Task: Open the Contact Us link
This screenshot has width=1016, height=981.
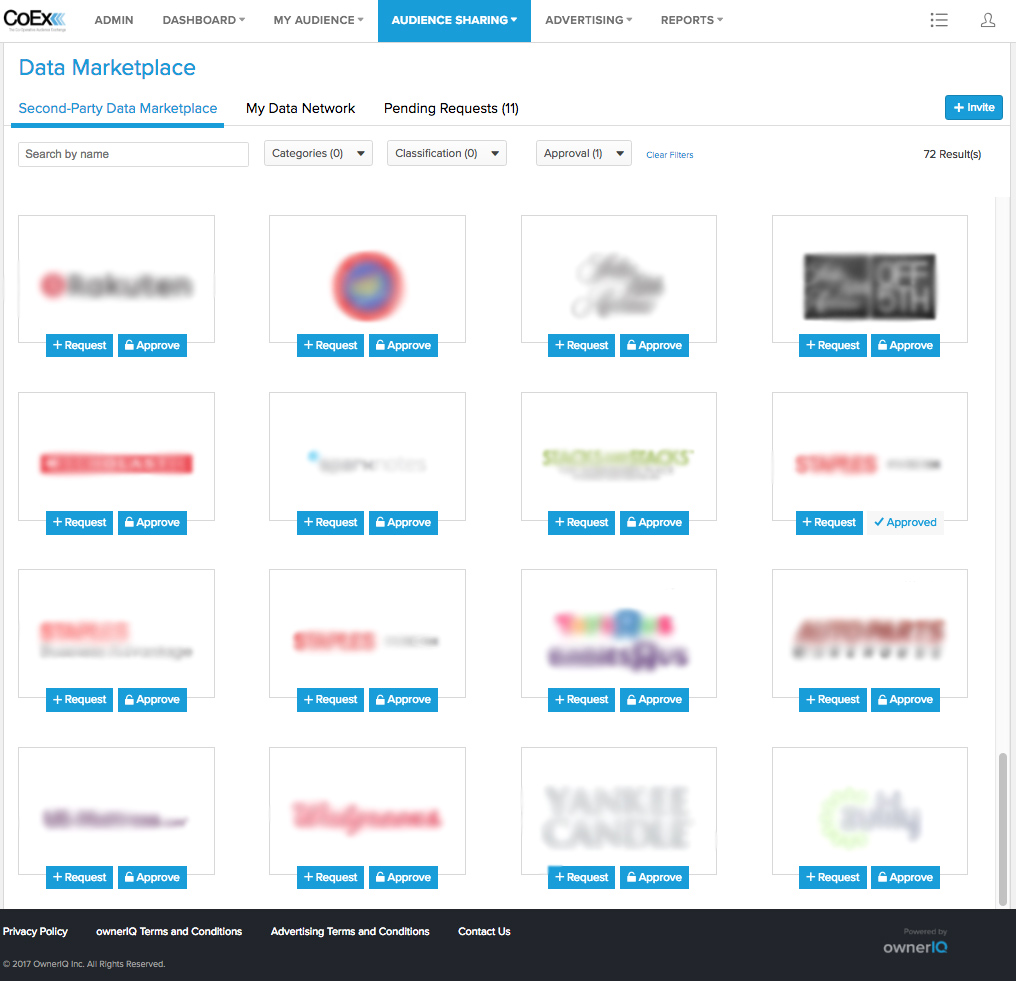Action: click(484, 931)
